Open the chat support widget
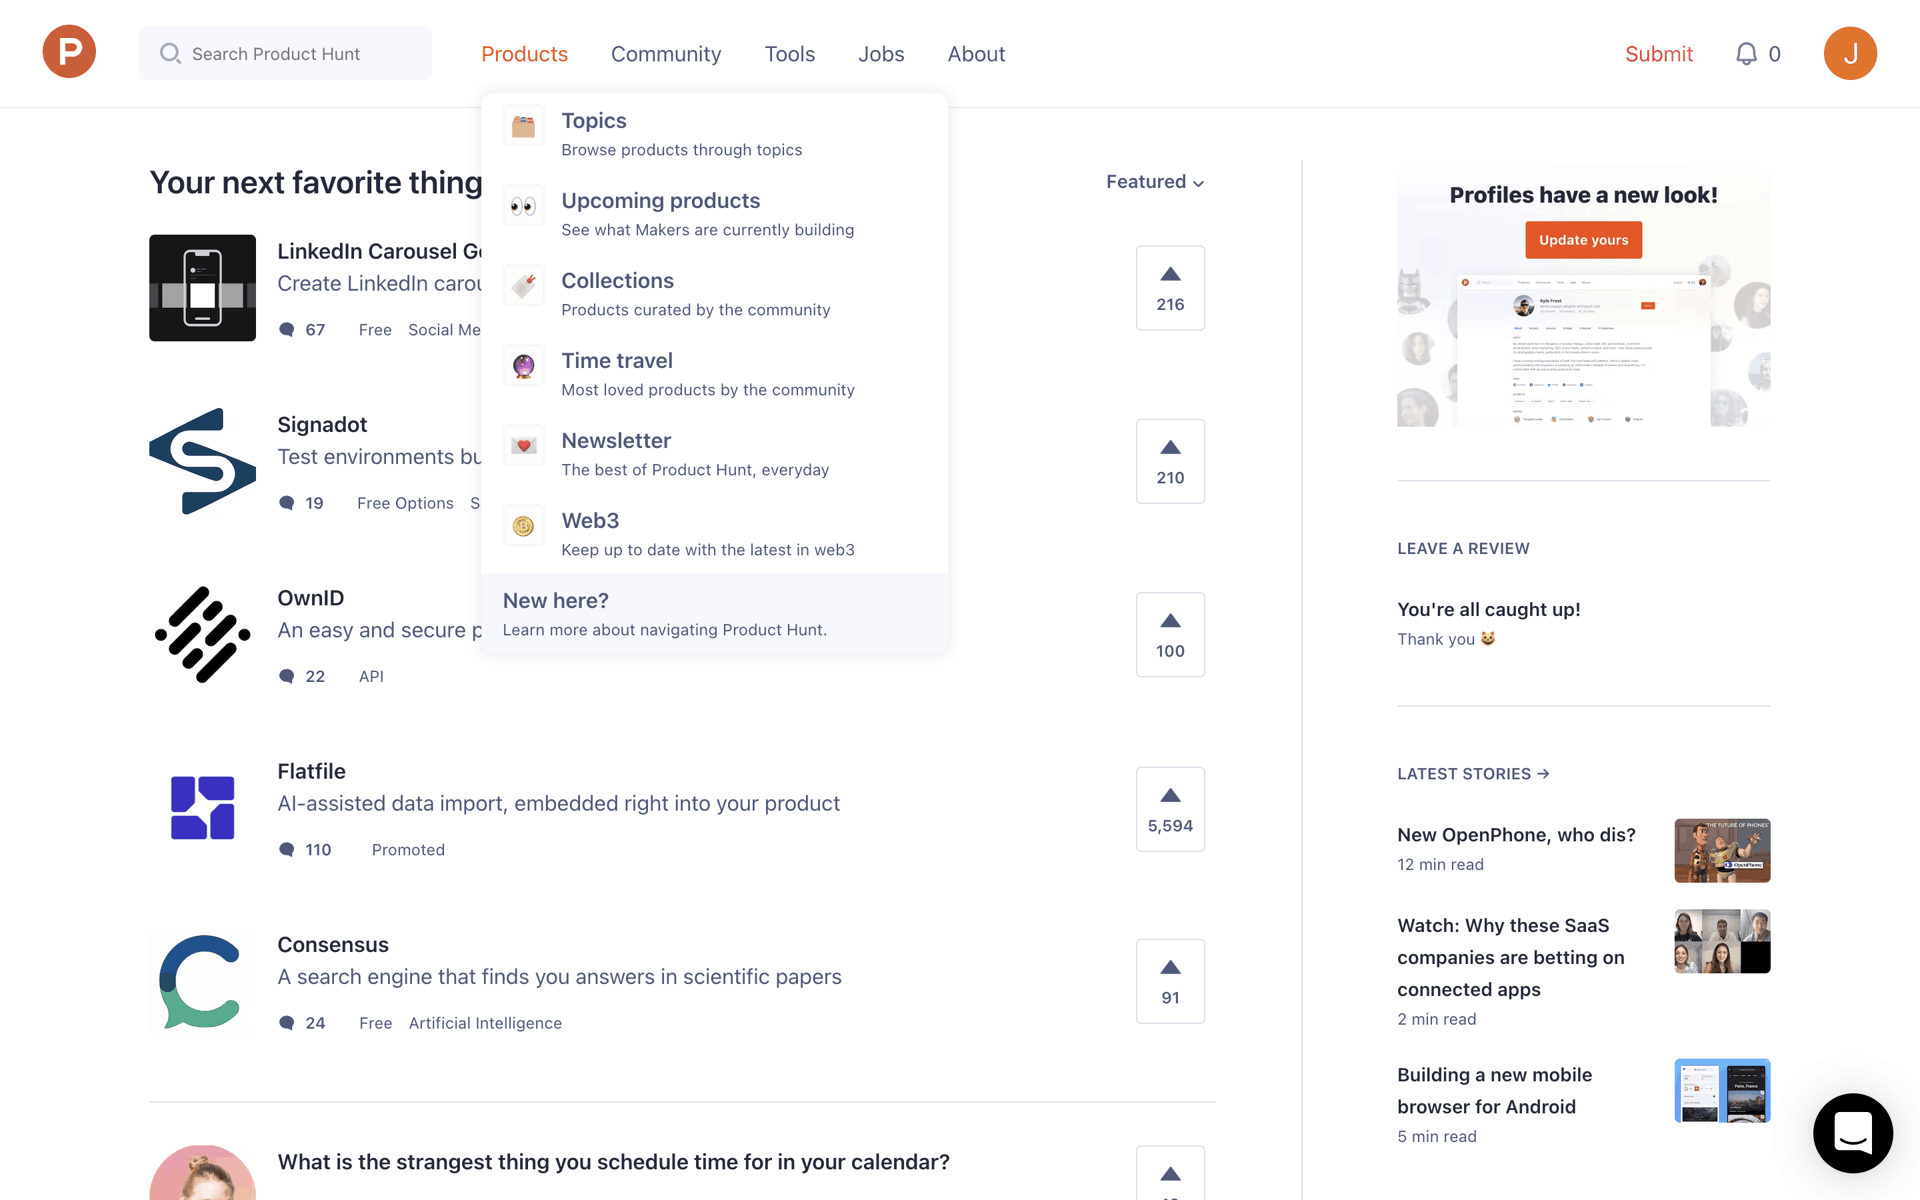This screenshot has width=1920, height=1200. [1852, 1133]
